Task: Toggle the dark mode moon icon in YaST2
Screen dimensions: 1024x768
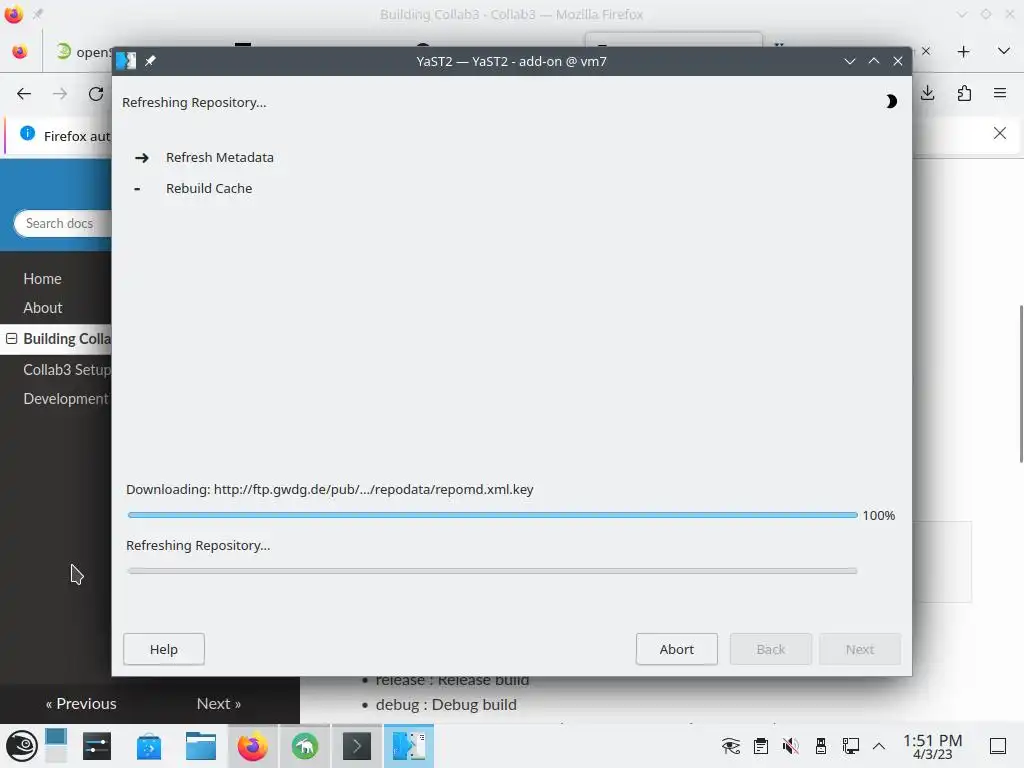Action: click(891, 101)
